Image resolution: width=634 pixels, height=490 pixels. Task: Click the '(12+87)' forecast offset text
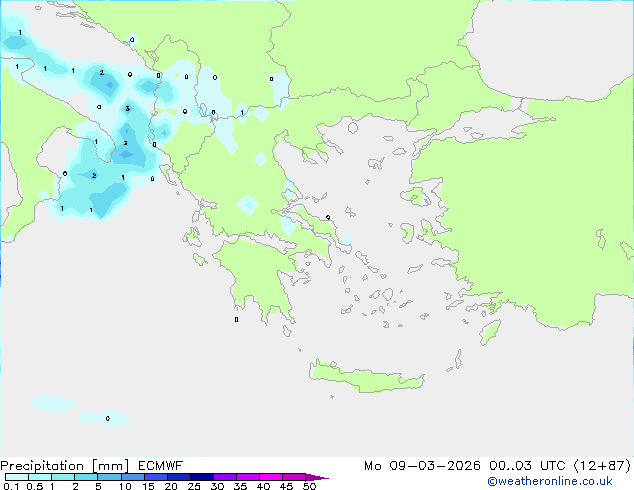pyautogui.click(x=602, y=466)
